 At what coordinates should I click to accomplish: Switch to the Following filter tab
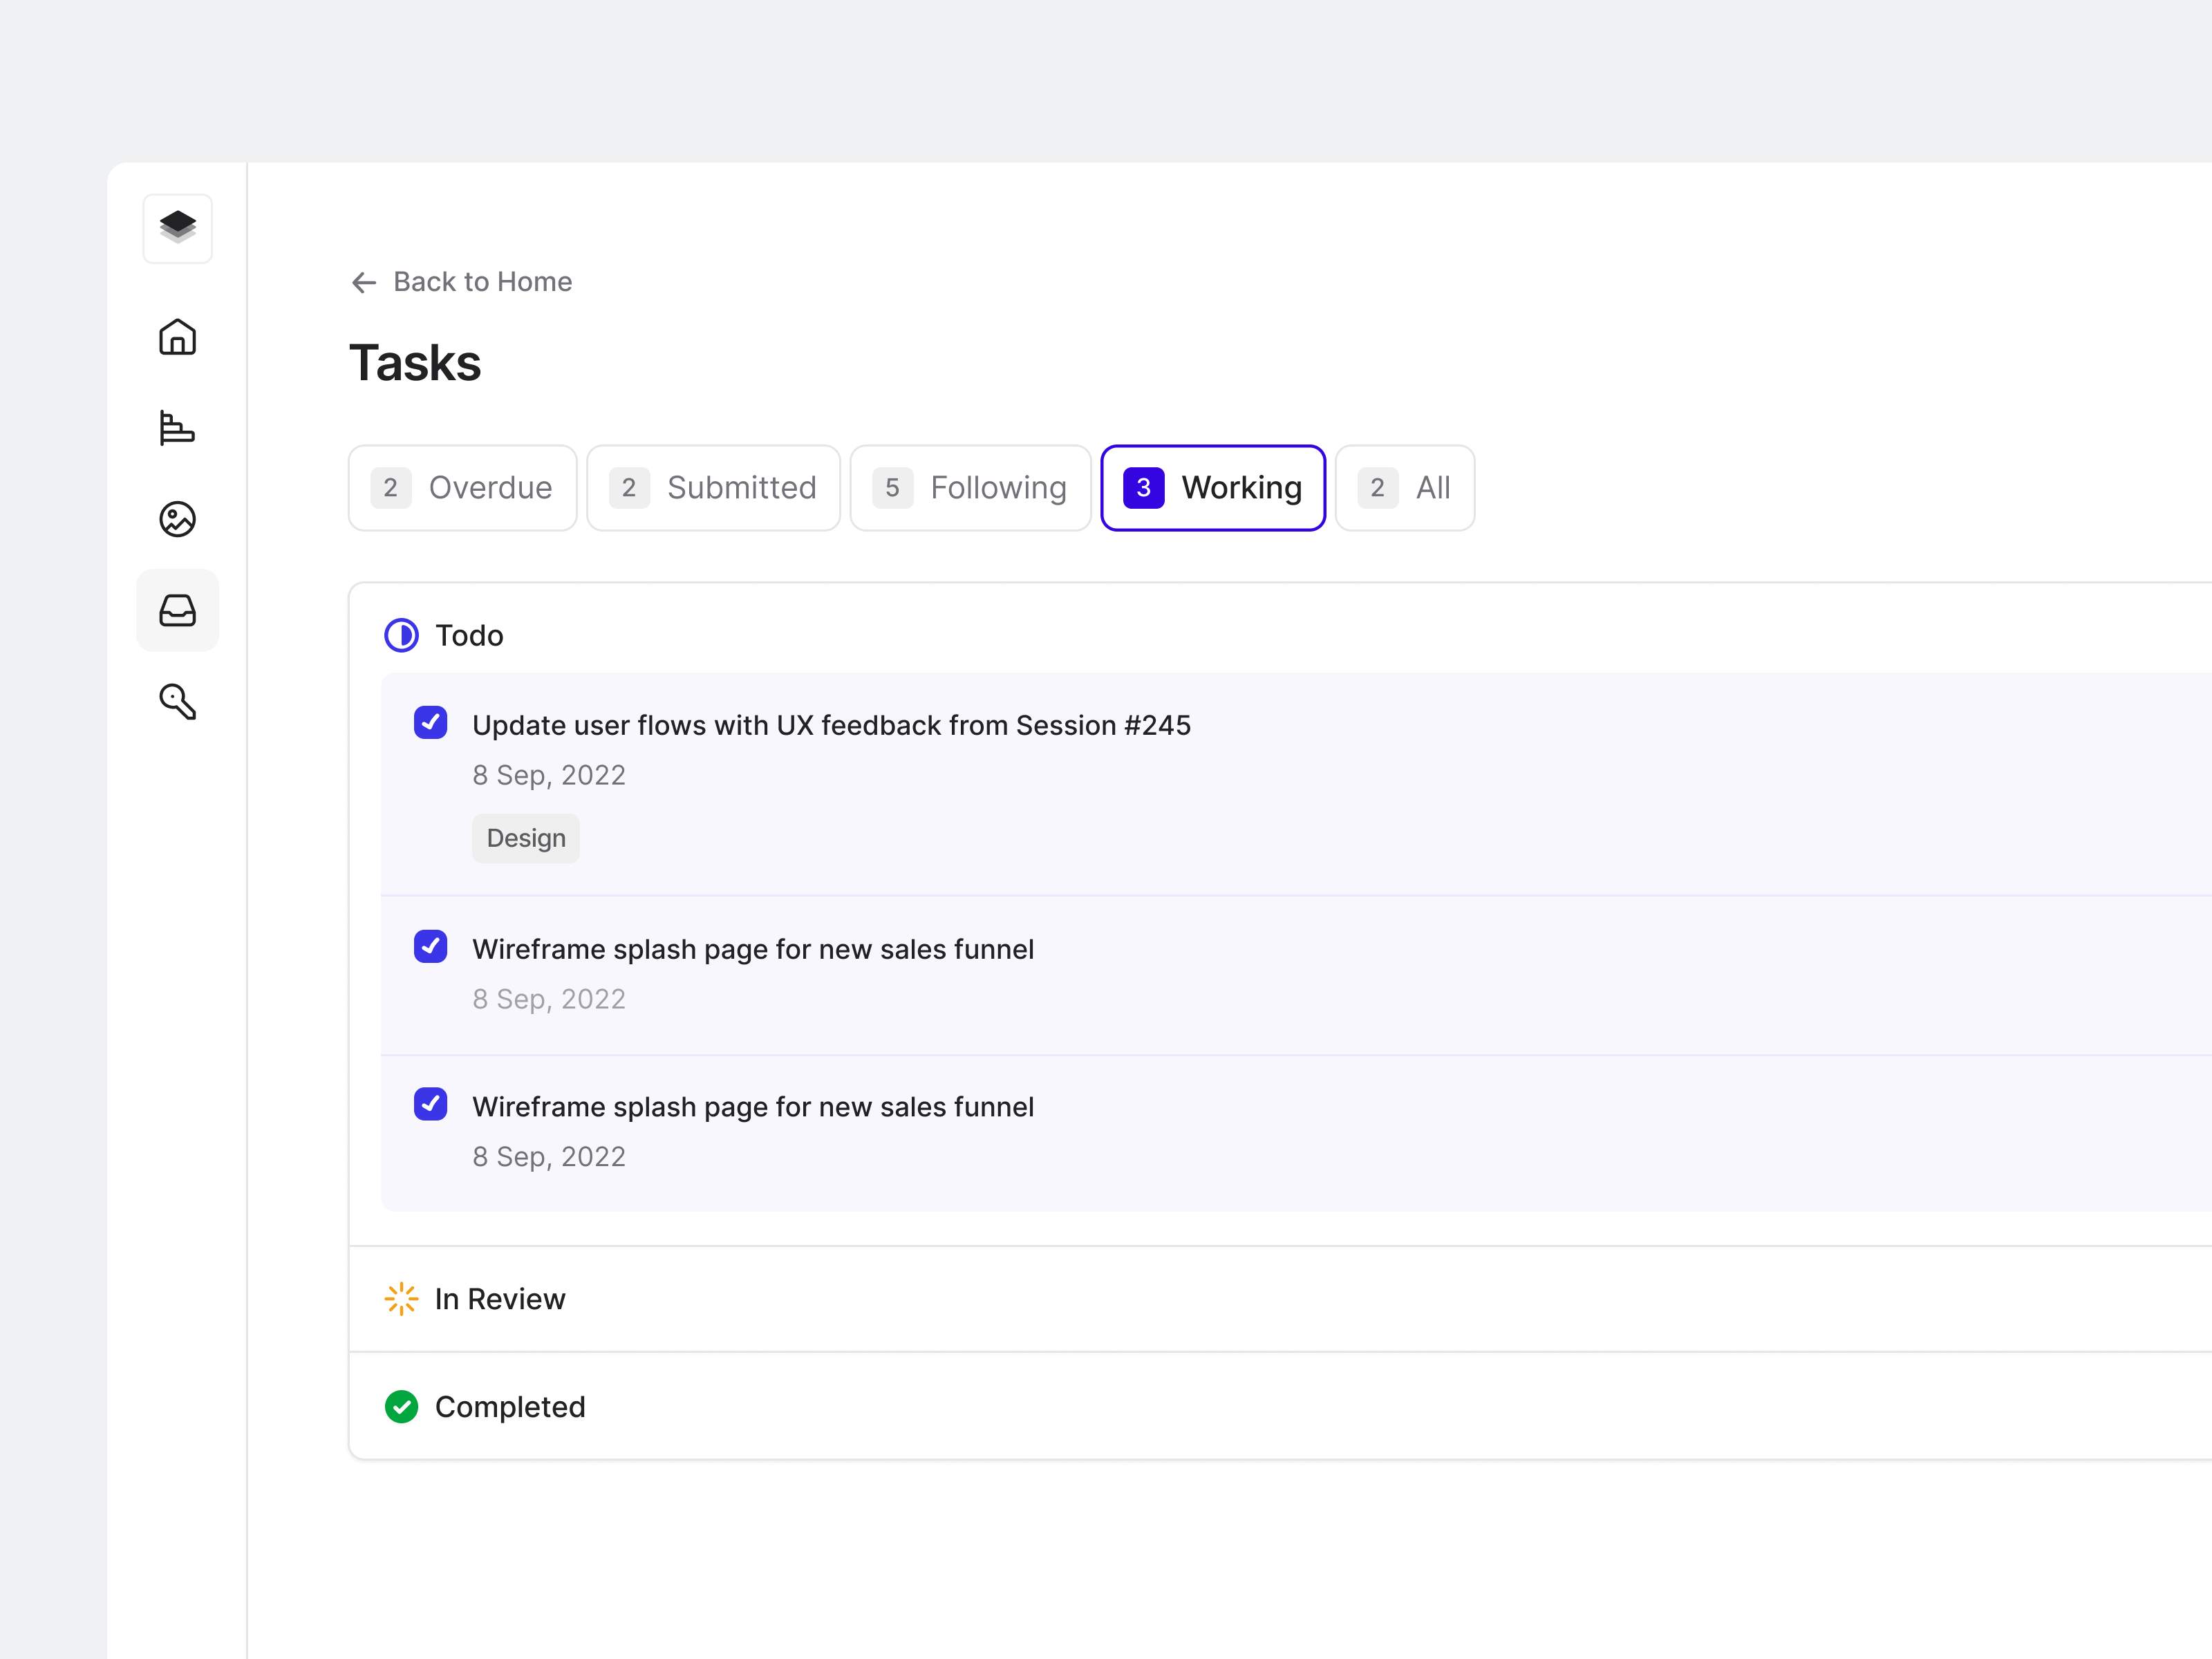pyautogui.click(x=970, y=488)
